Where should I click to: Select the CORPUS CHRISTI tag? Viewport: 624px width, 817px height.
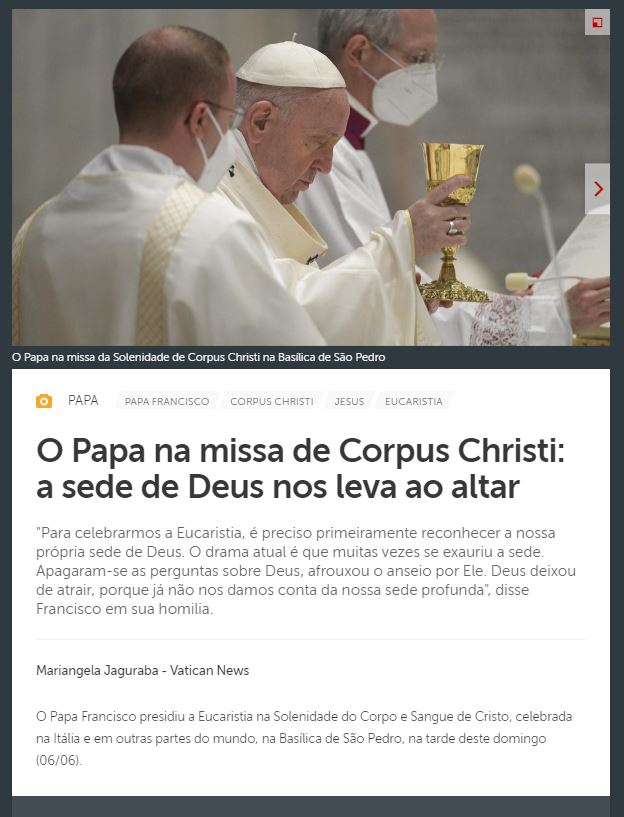coord(272,401)
